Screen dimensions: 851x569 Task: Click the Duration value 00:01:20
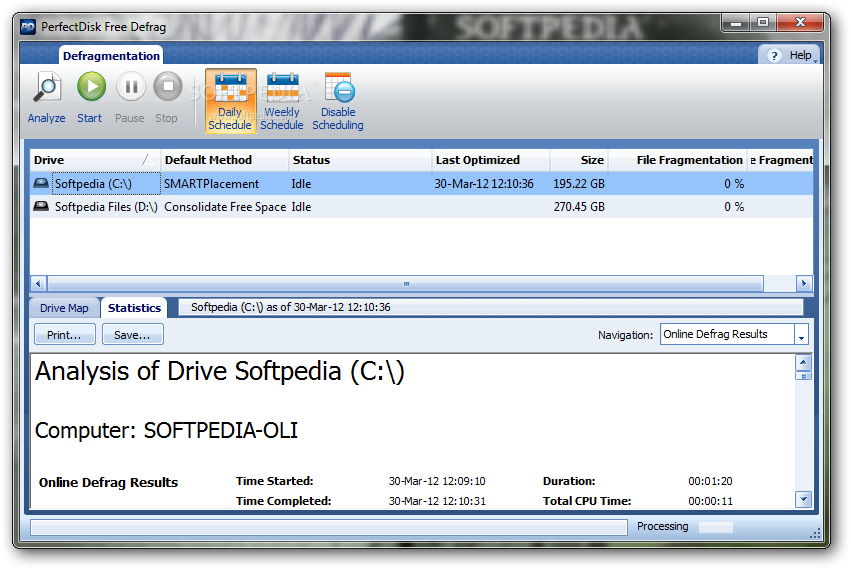pyautogui.click(x=710, y=481)
